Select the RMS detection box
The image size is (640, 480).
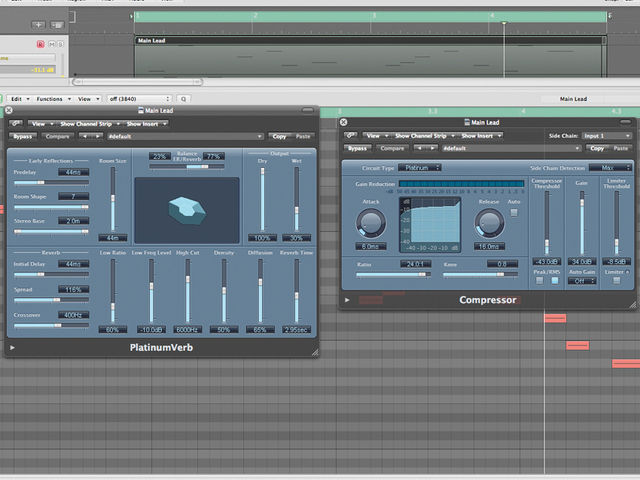click(555, 281)
